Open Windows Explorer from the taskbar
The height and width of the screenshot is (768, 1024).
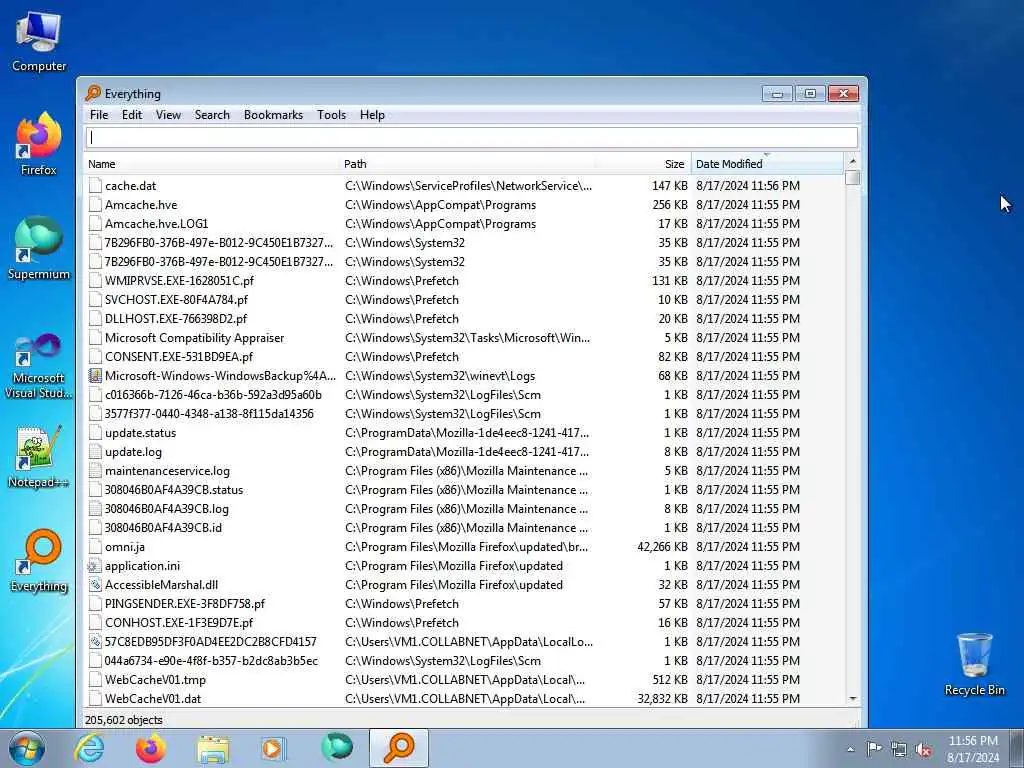pos(213,750)
